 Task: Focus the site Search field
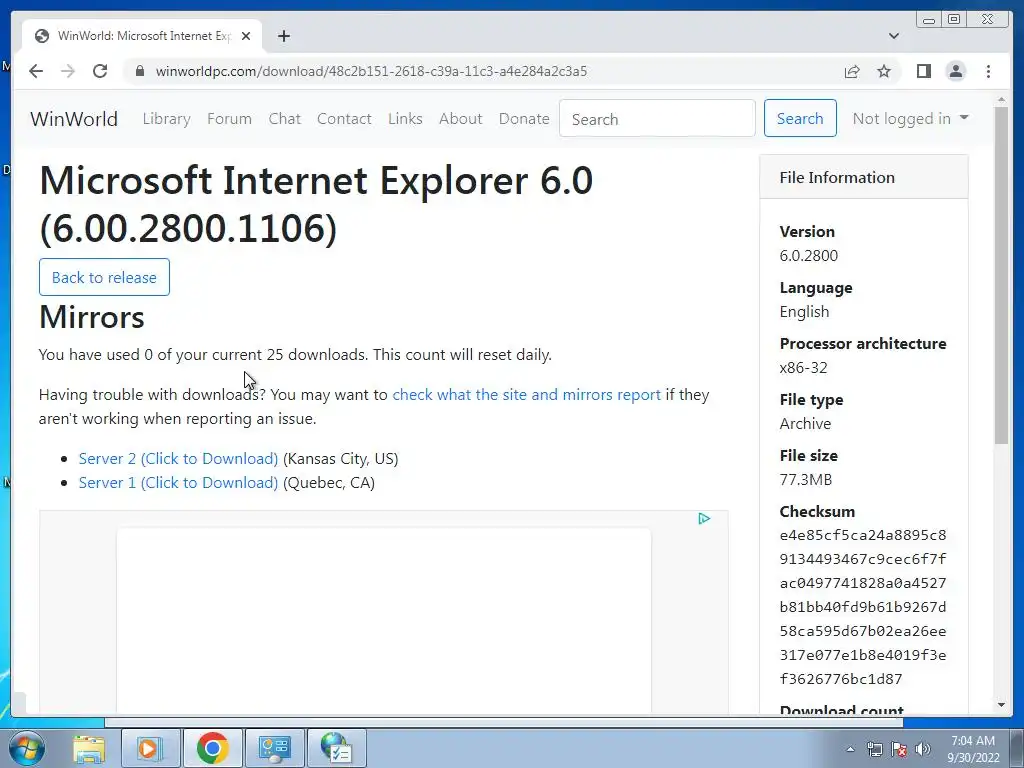(657, 118)
